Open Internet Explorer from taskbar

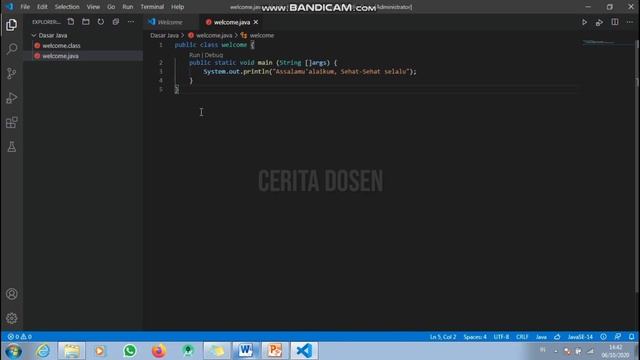[42, 351]
